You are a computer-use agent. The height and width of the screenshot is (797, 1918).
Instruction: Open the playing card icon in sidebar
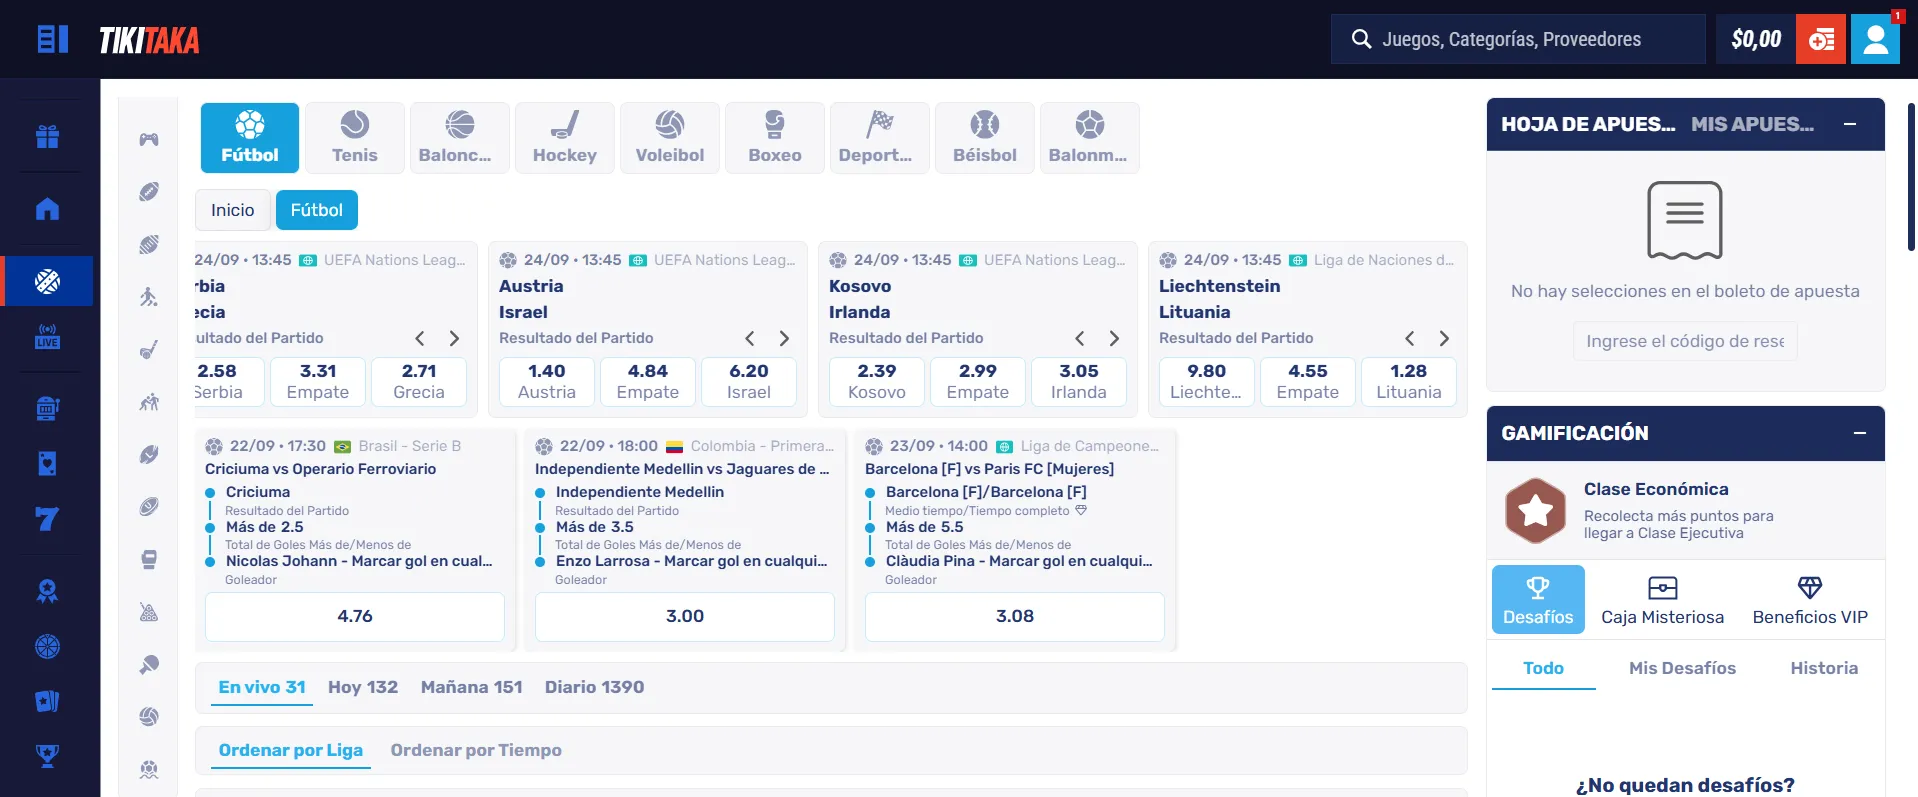click(47, 463)
